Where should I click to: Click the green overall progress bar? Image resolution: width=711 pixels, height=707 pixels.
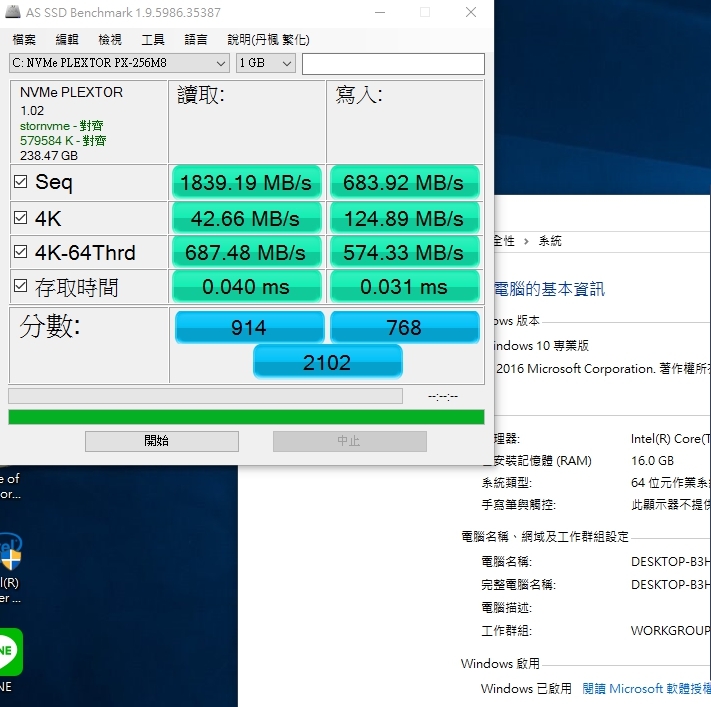[246, 417]
